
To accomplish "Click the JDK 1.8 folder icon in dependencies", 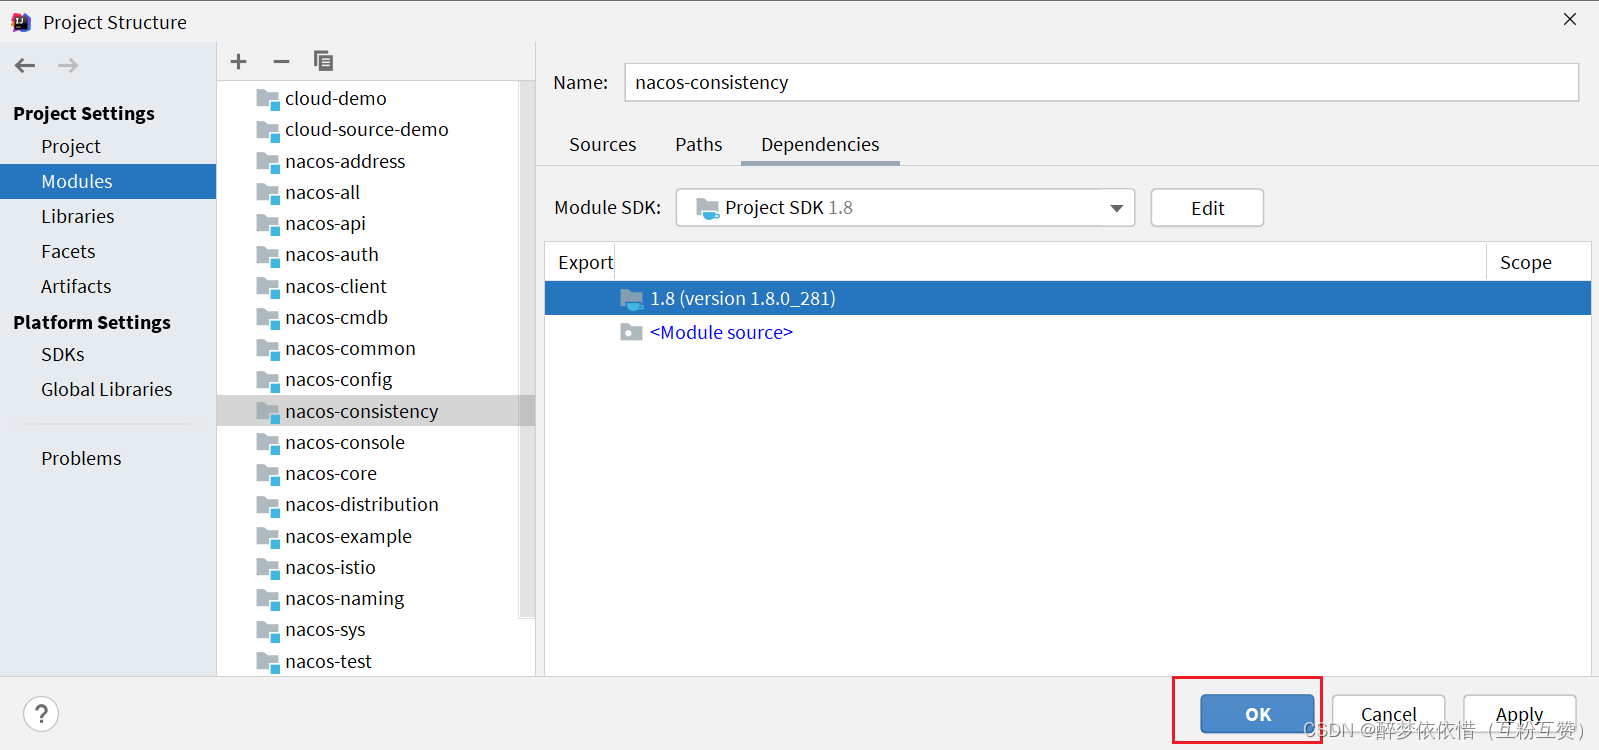I will (x=631, y=299).
